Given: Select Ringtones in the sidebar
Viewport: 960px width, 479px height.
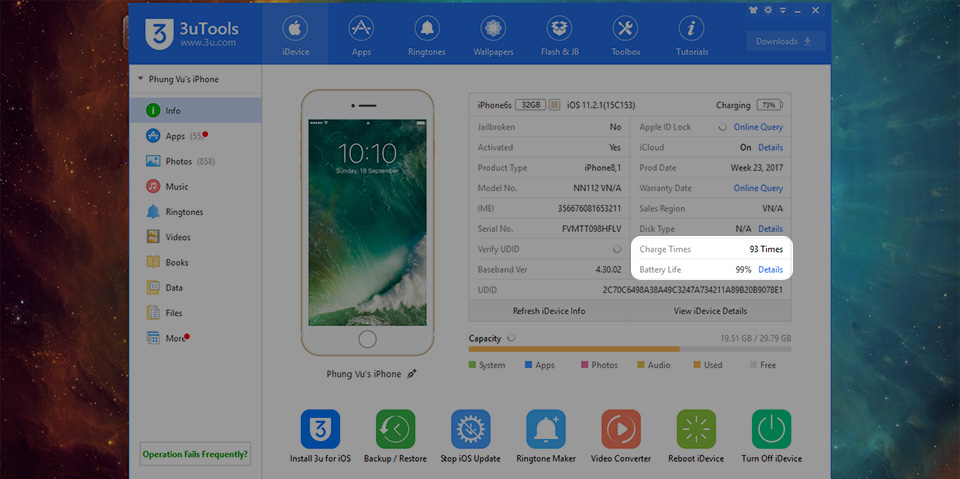Looking at the screenshot, I should (x=195, y=212).
